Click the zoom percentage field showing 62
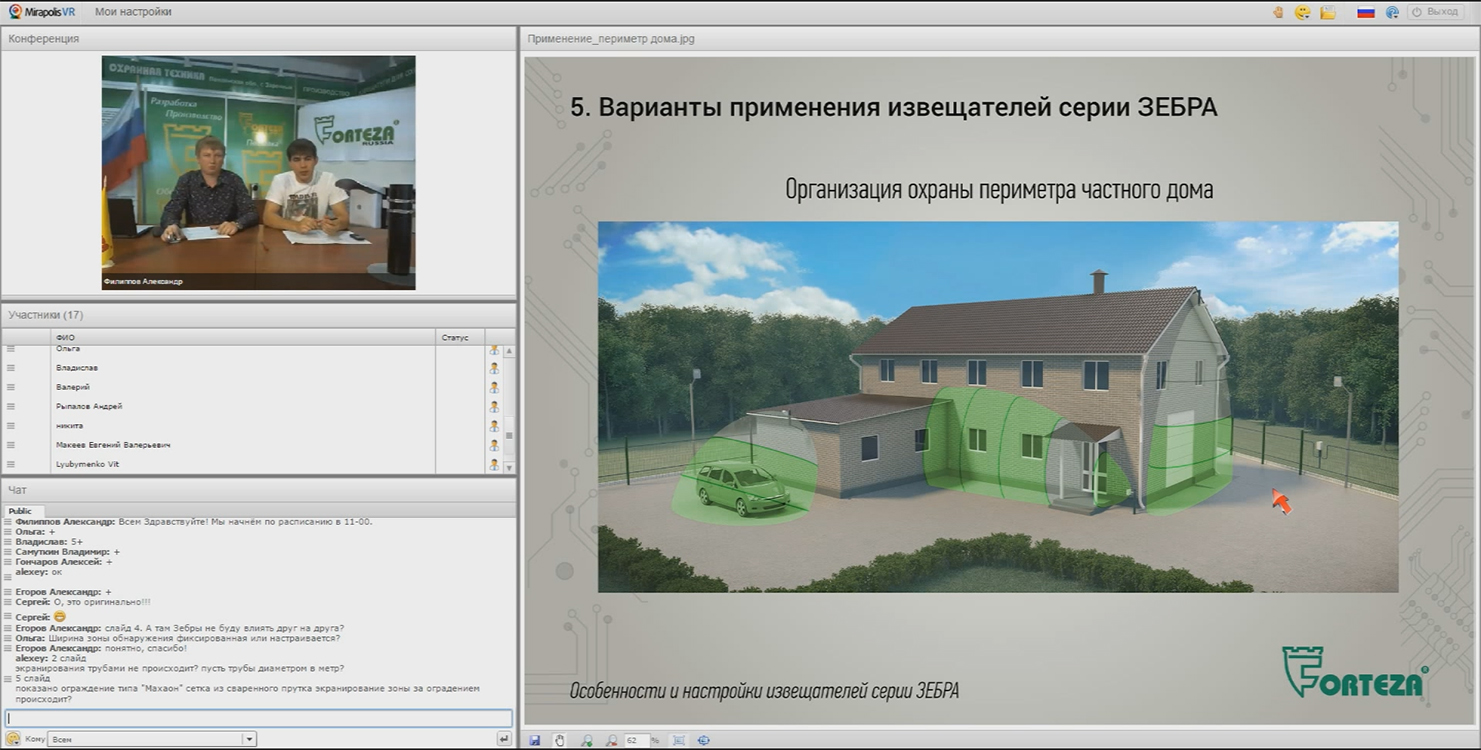1481x750 pixels. pos(636,740)
